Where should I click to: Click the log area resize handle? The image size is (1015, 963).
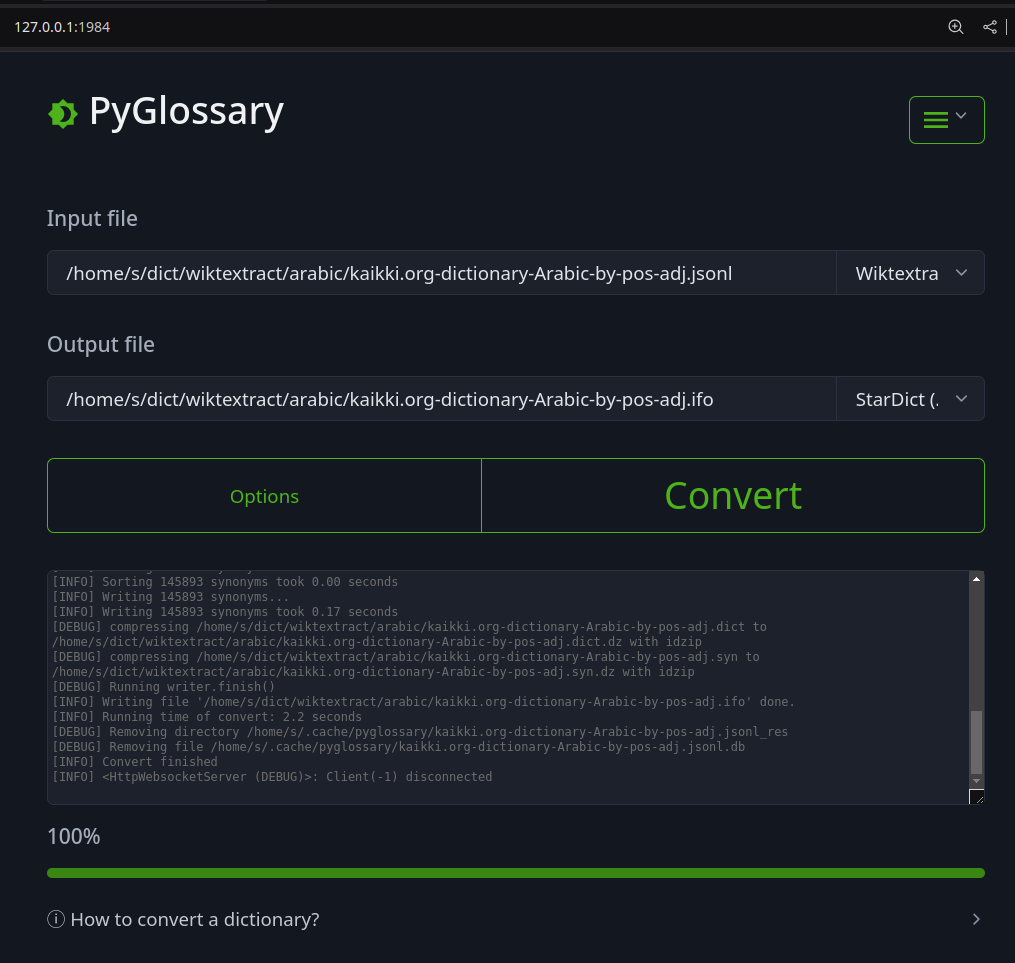coord(976,797)
